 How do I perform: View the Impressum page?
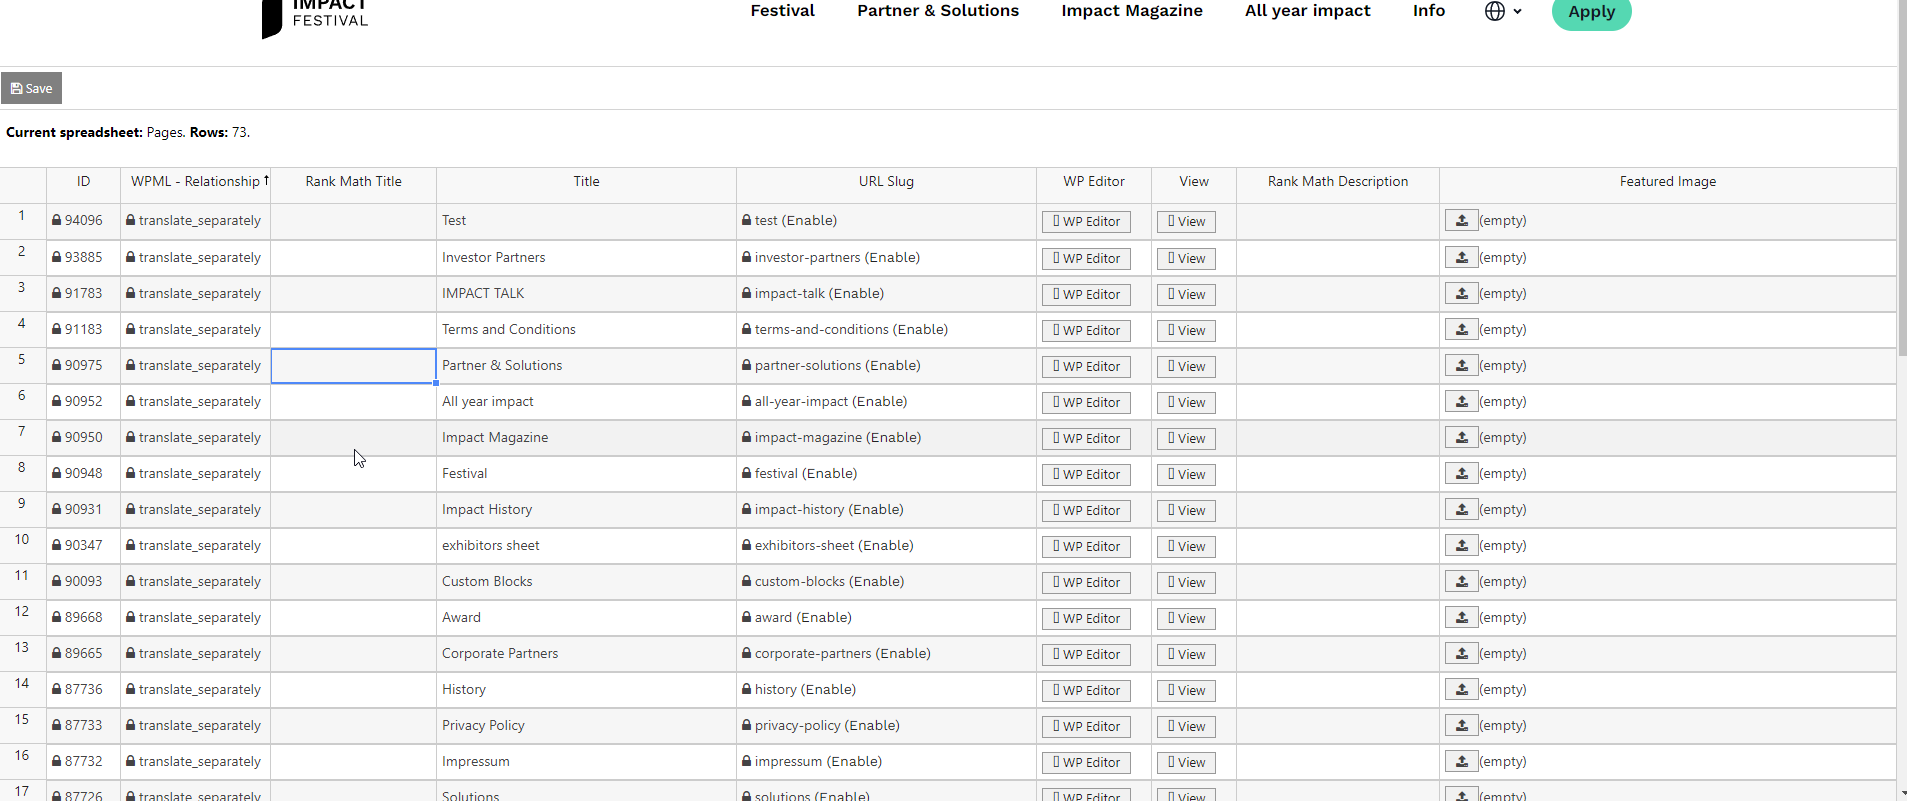[x=1187, y=763]
